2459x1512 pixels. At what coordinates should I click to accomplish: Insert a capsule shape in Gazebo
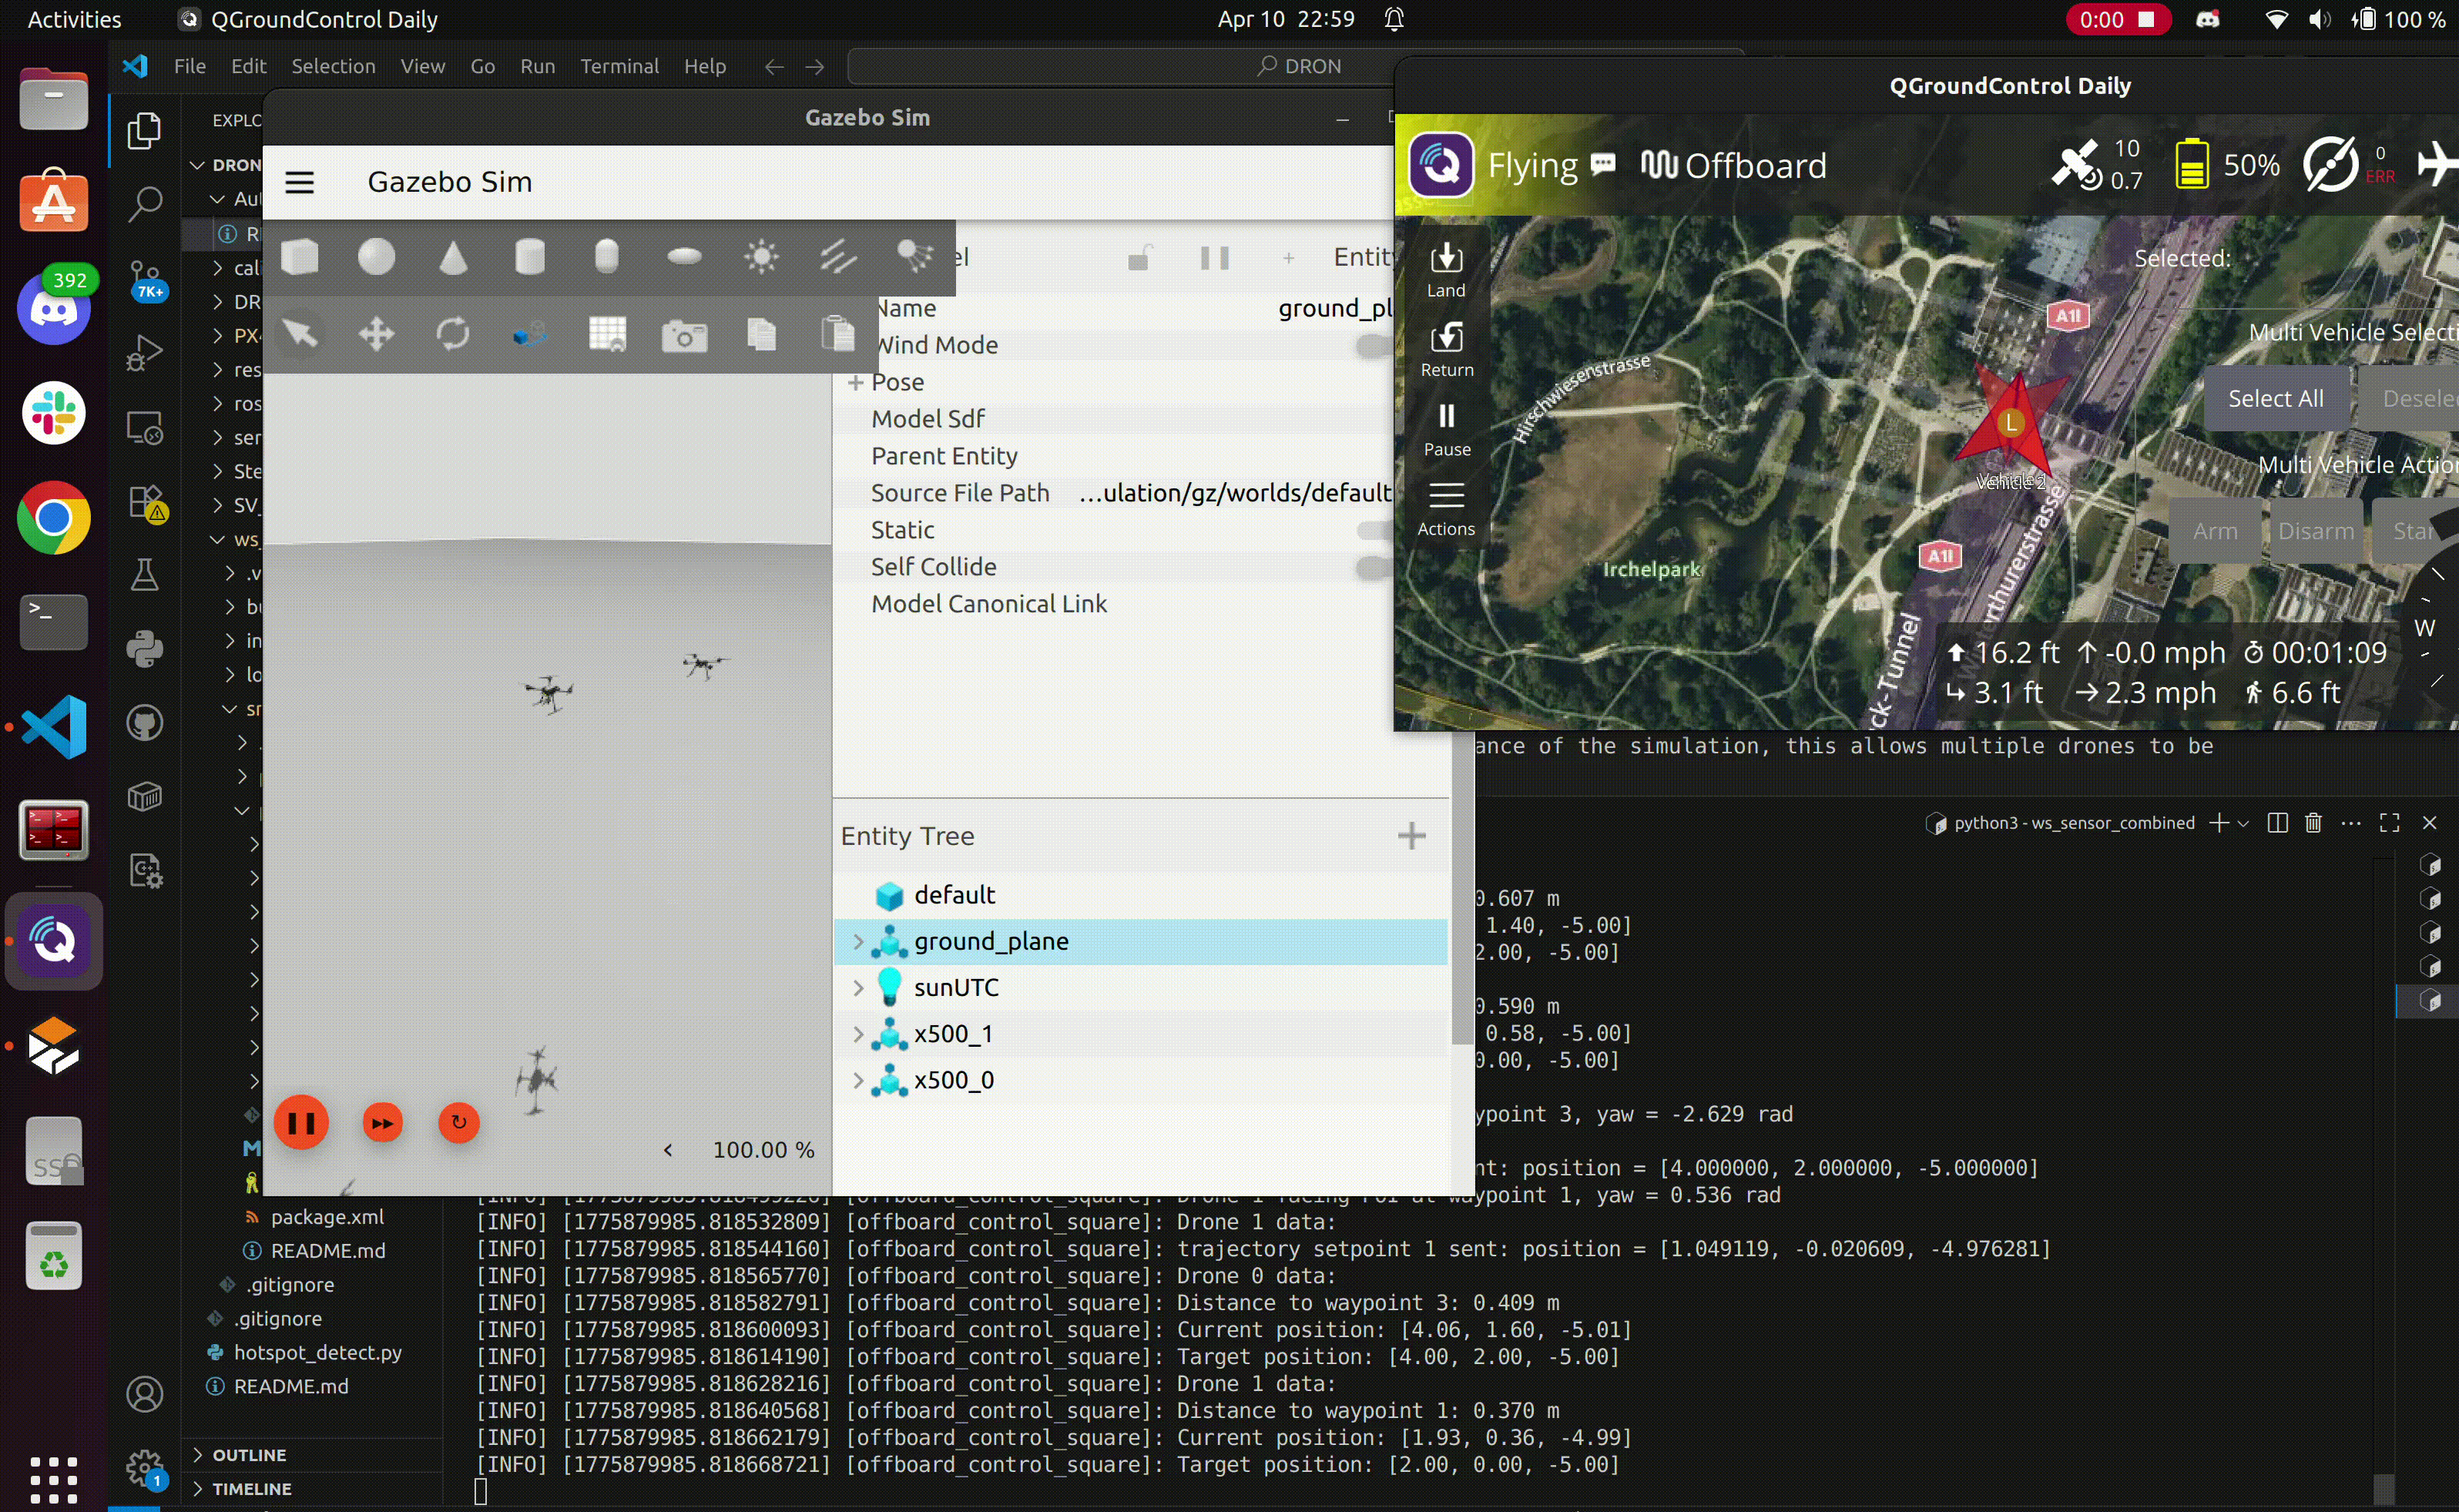[x=606, y=257]
